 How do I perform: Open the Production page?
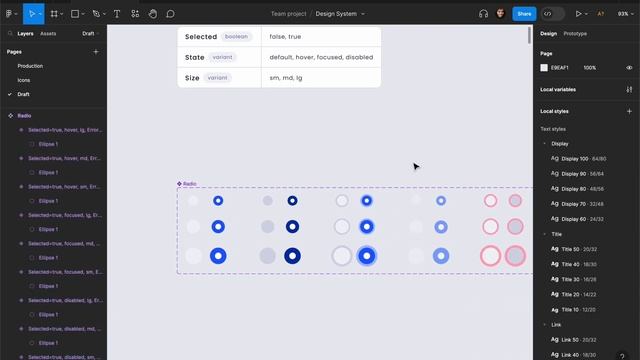coord(30,66)
